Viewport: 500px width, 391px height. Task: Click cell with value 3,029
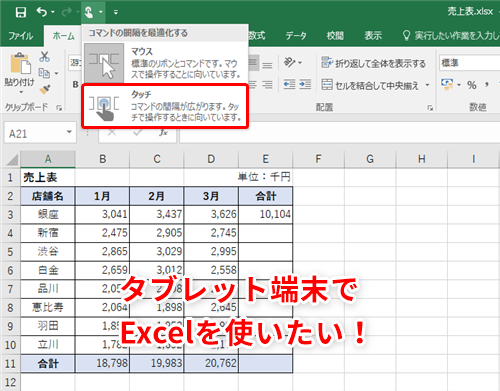click(157, 251)
